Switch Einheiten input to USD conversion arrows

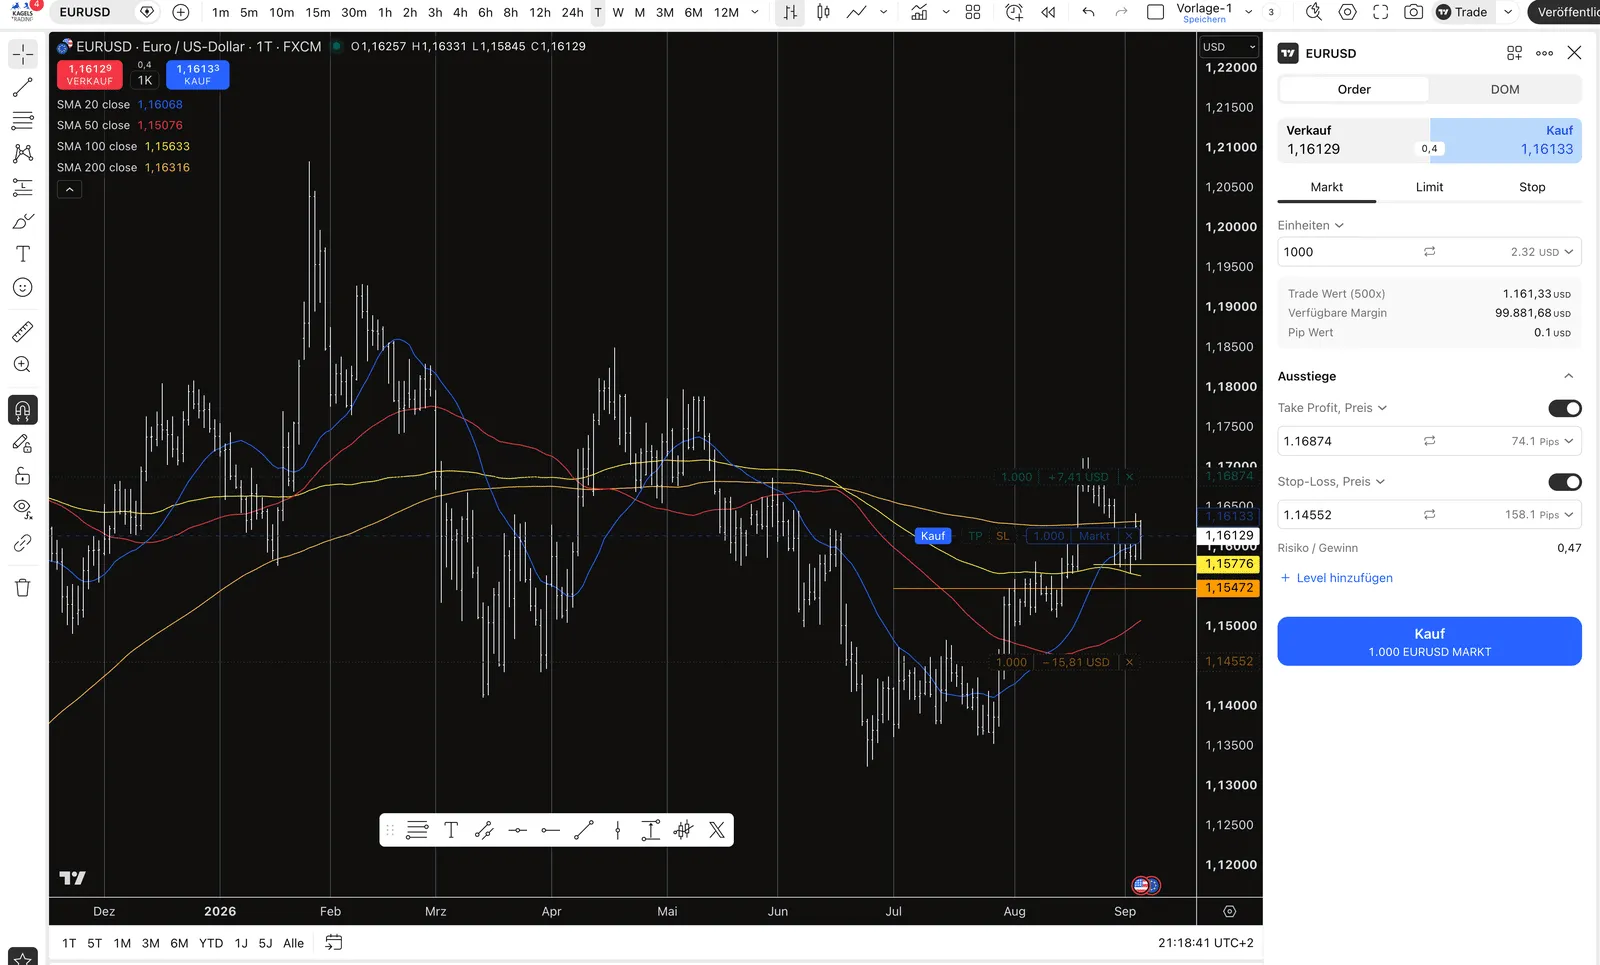(1430, 252)
